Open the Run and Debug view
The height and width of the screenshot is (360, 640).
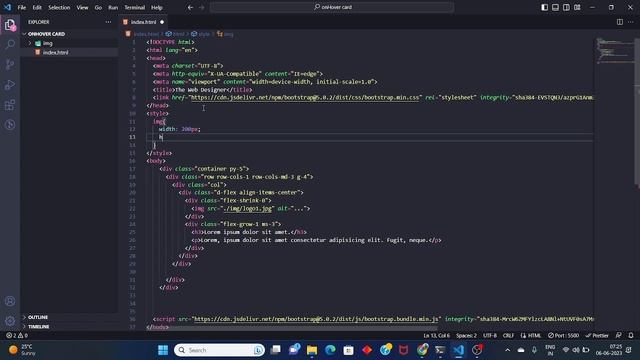click(x=10, y=84)
